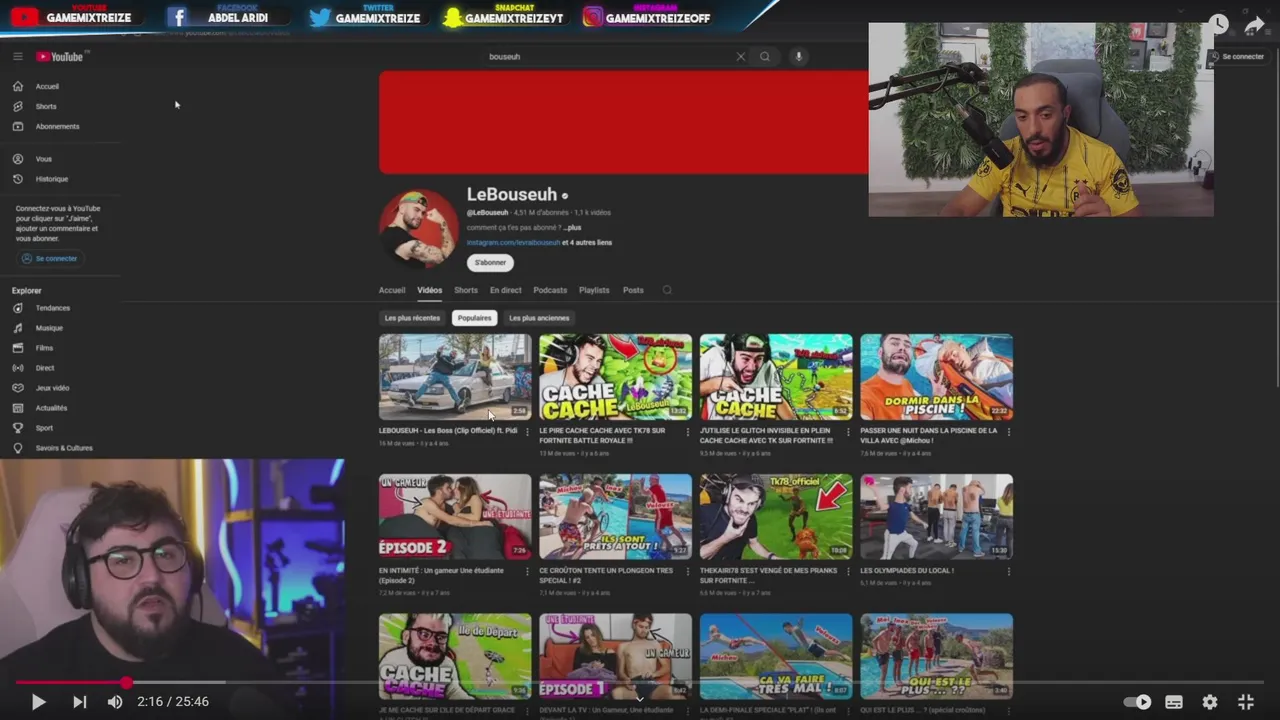
Task: Open the Podcasts tab
Action: tap(550, 290)
